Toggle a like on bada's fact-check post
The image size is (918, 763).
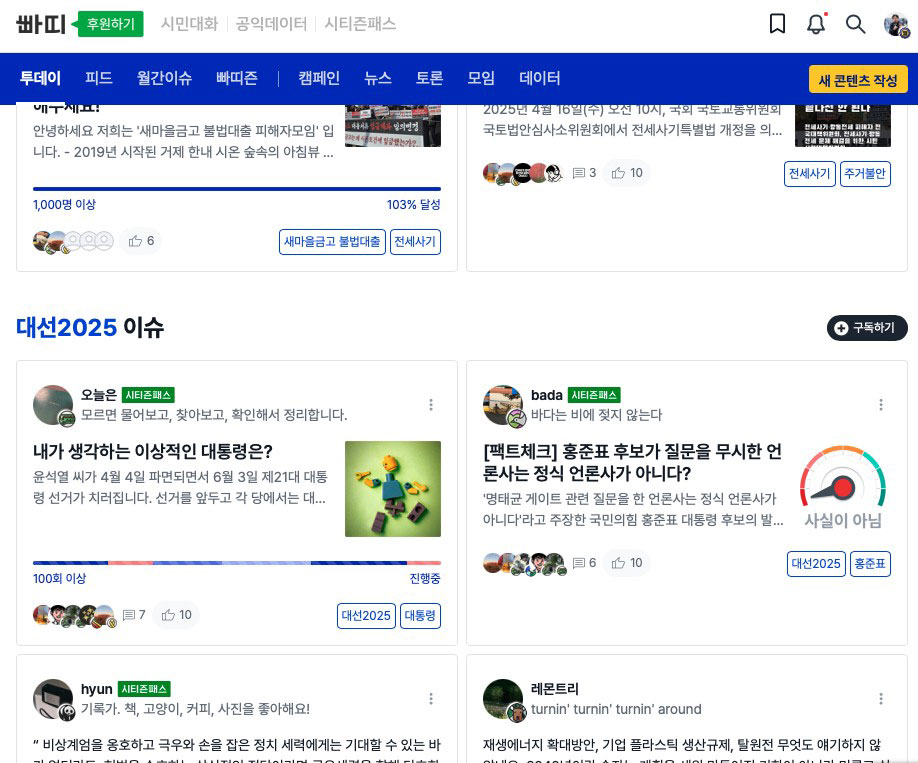(628, 563)
